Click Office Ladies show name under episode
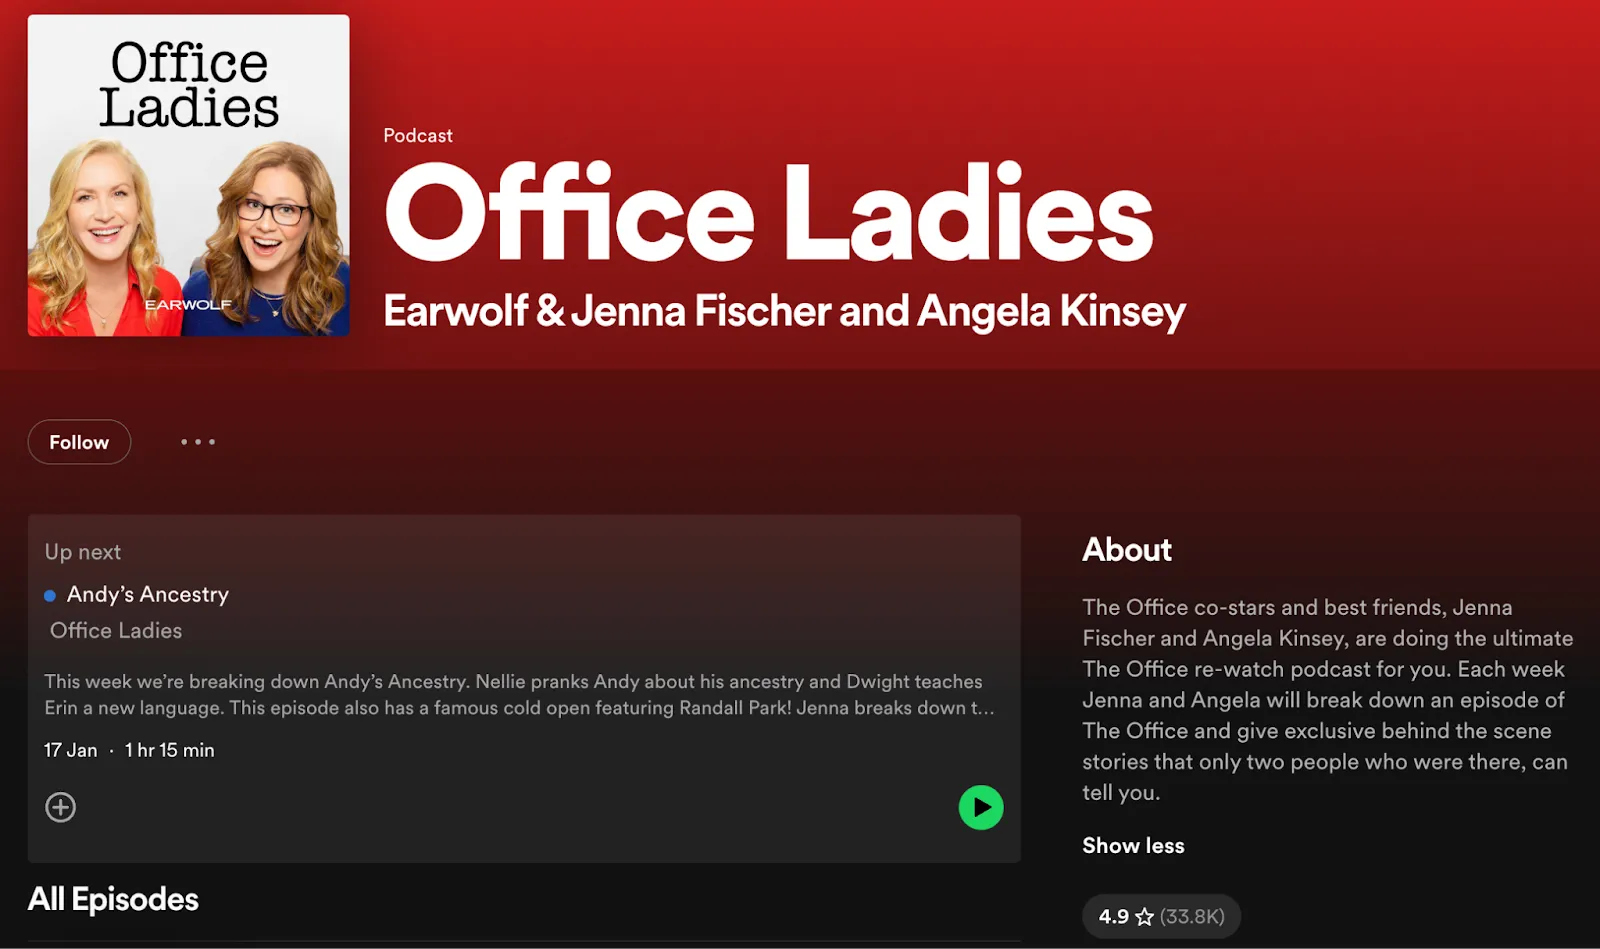The width and height of the screenshot is (1600, 949). [x=116, y=630]
